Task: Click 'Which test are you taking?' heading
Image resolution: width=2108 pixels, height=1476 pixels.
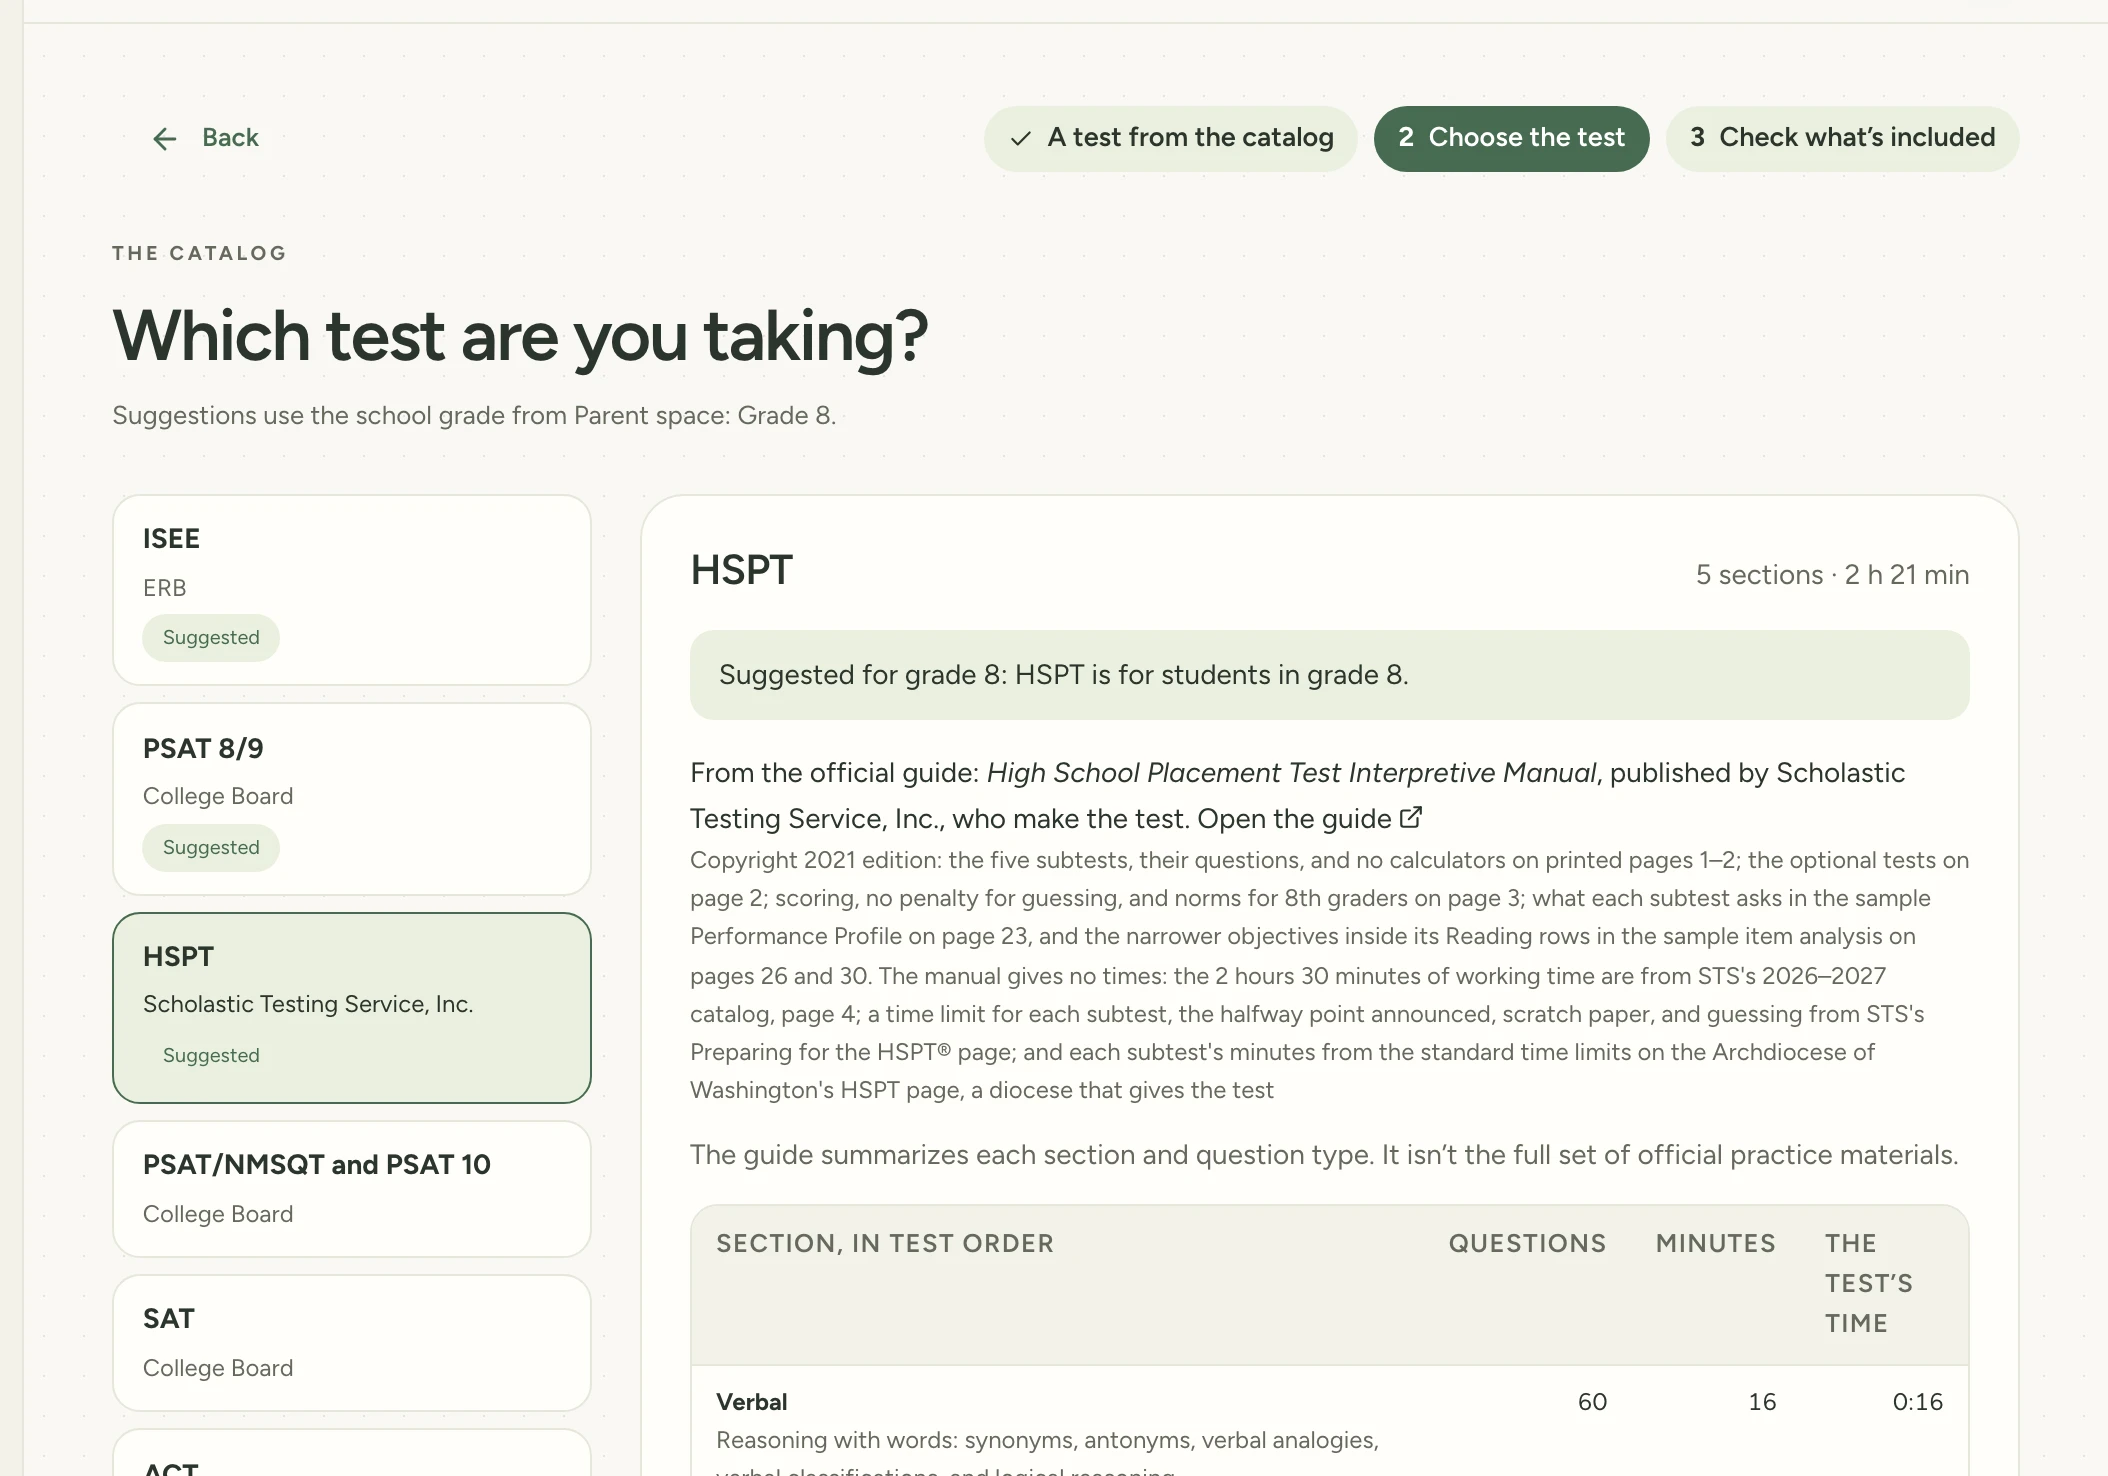Action: tap(520, 337)
